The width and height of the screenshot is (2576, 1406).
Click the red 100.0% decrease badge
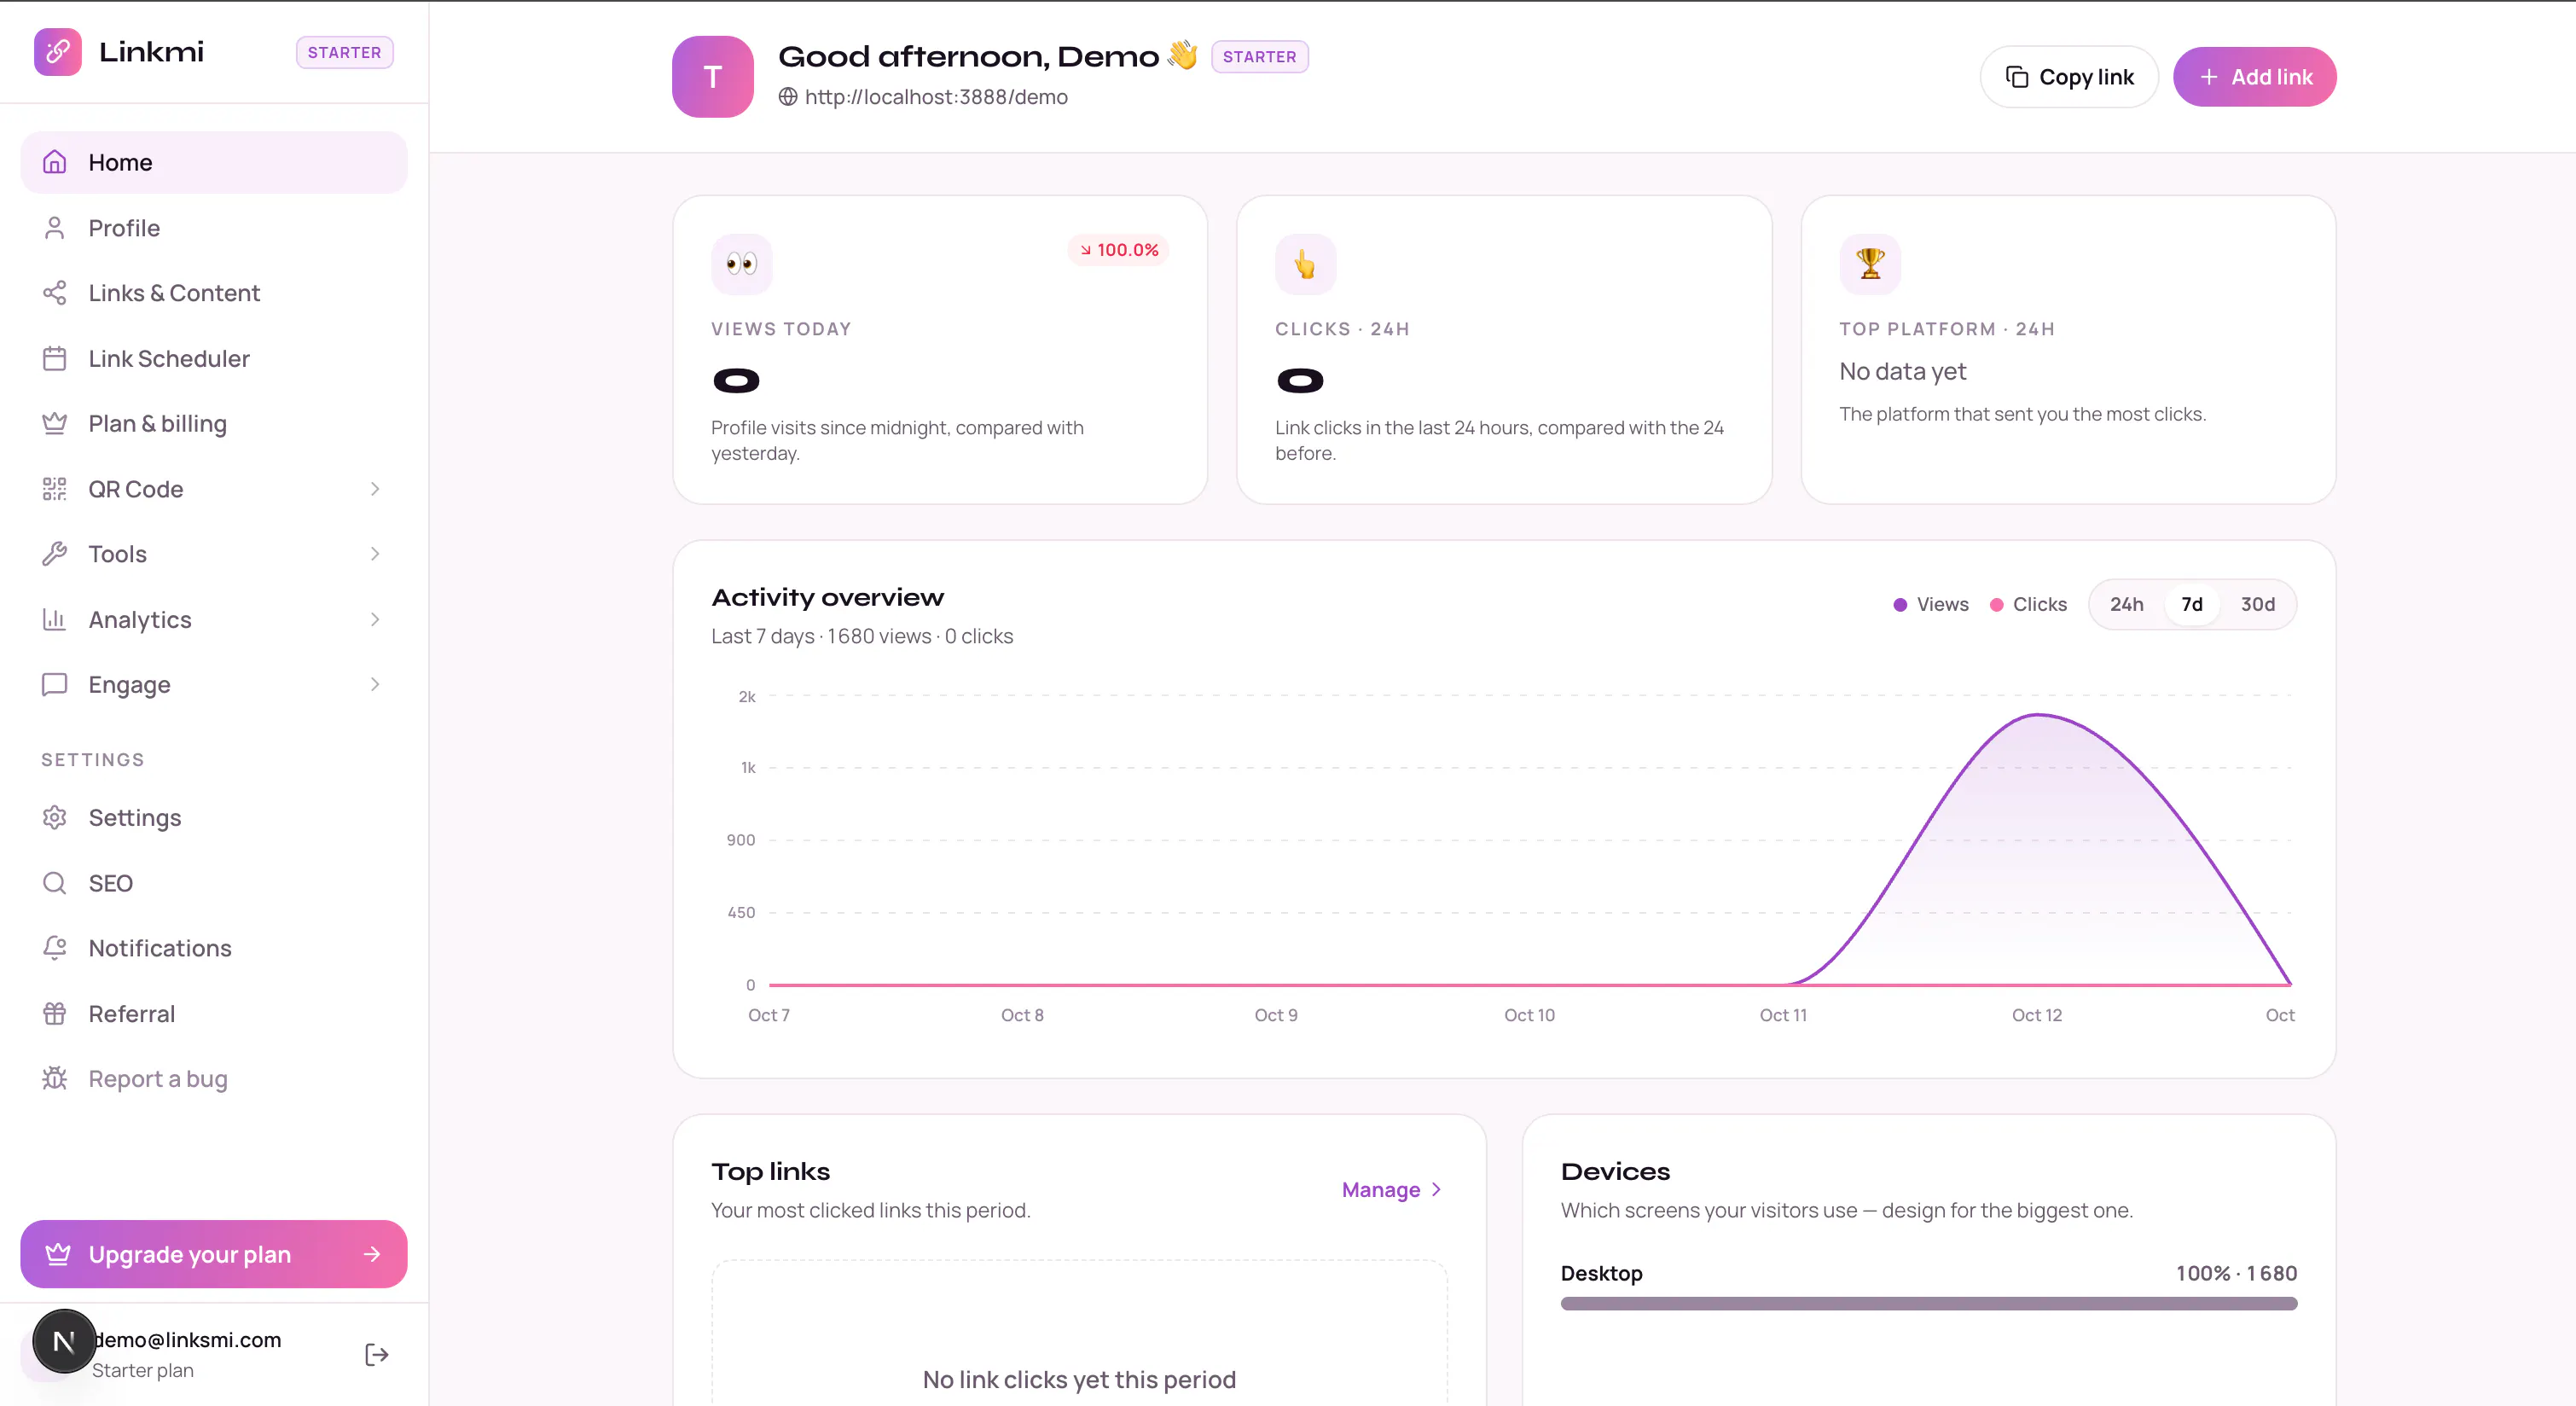coord(1118,250)
